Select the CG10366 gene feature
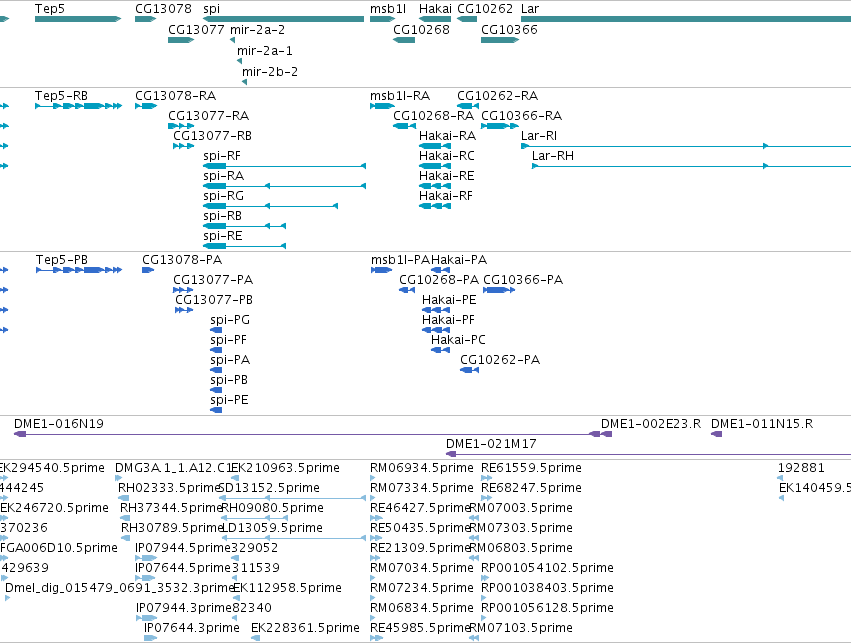 pos(500,40)
